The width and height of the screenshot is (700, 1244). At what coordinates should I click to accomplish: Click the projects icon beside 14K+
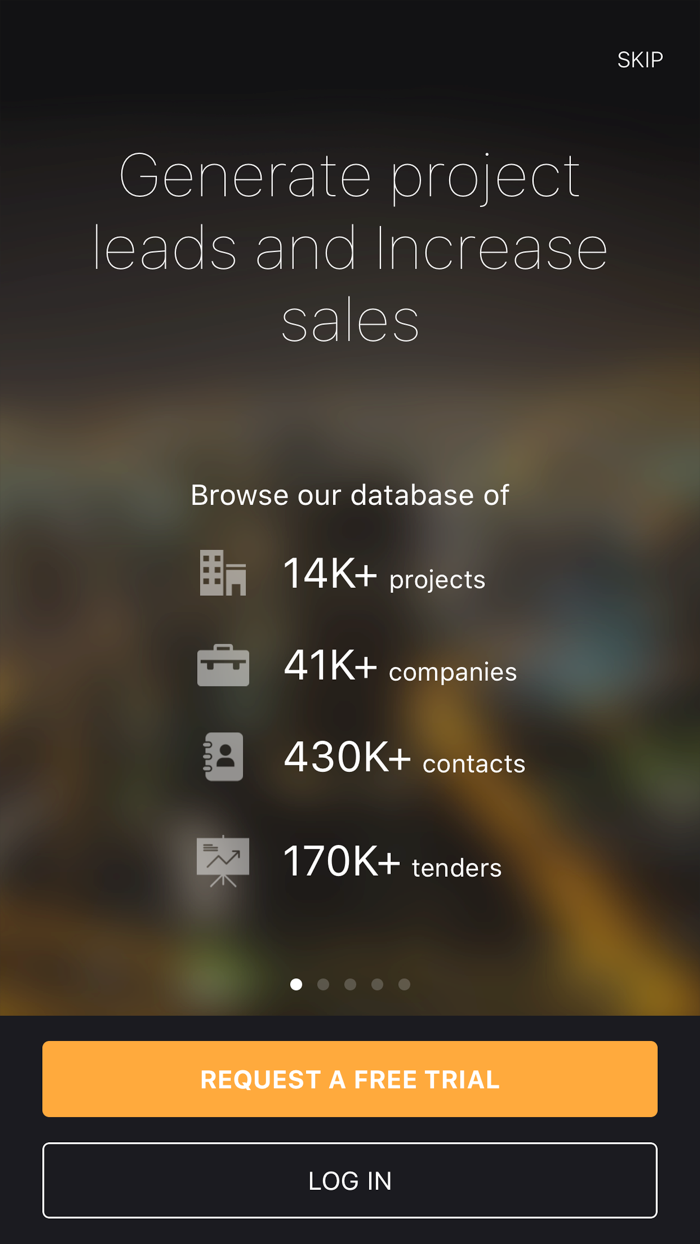220,573
